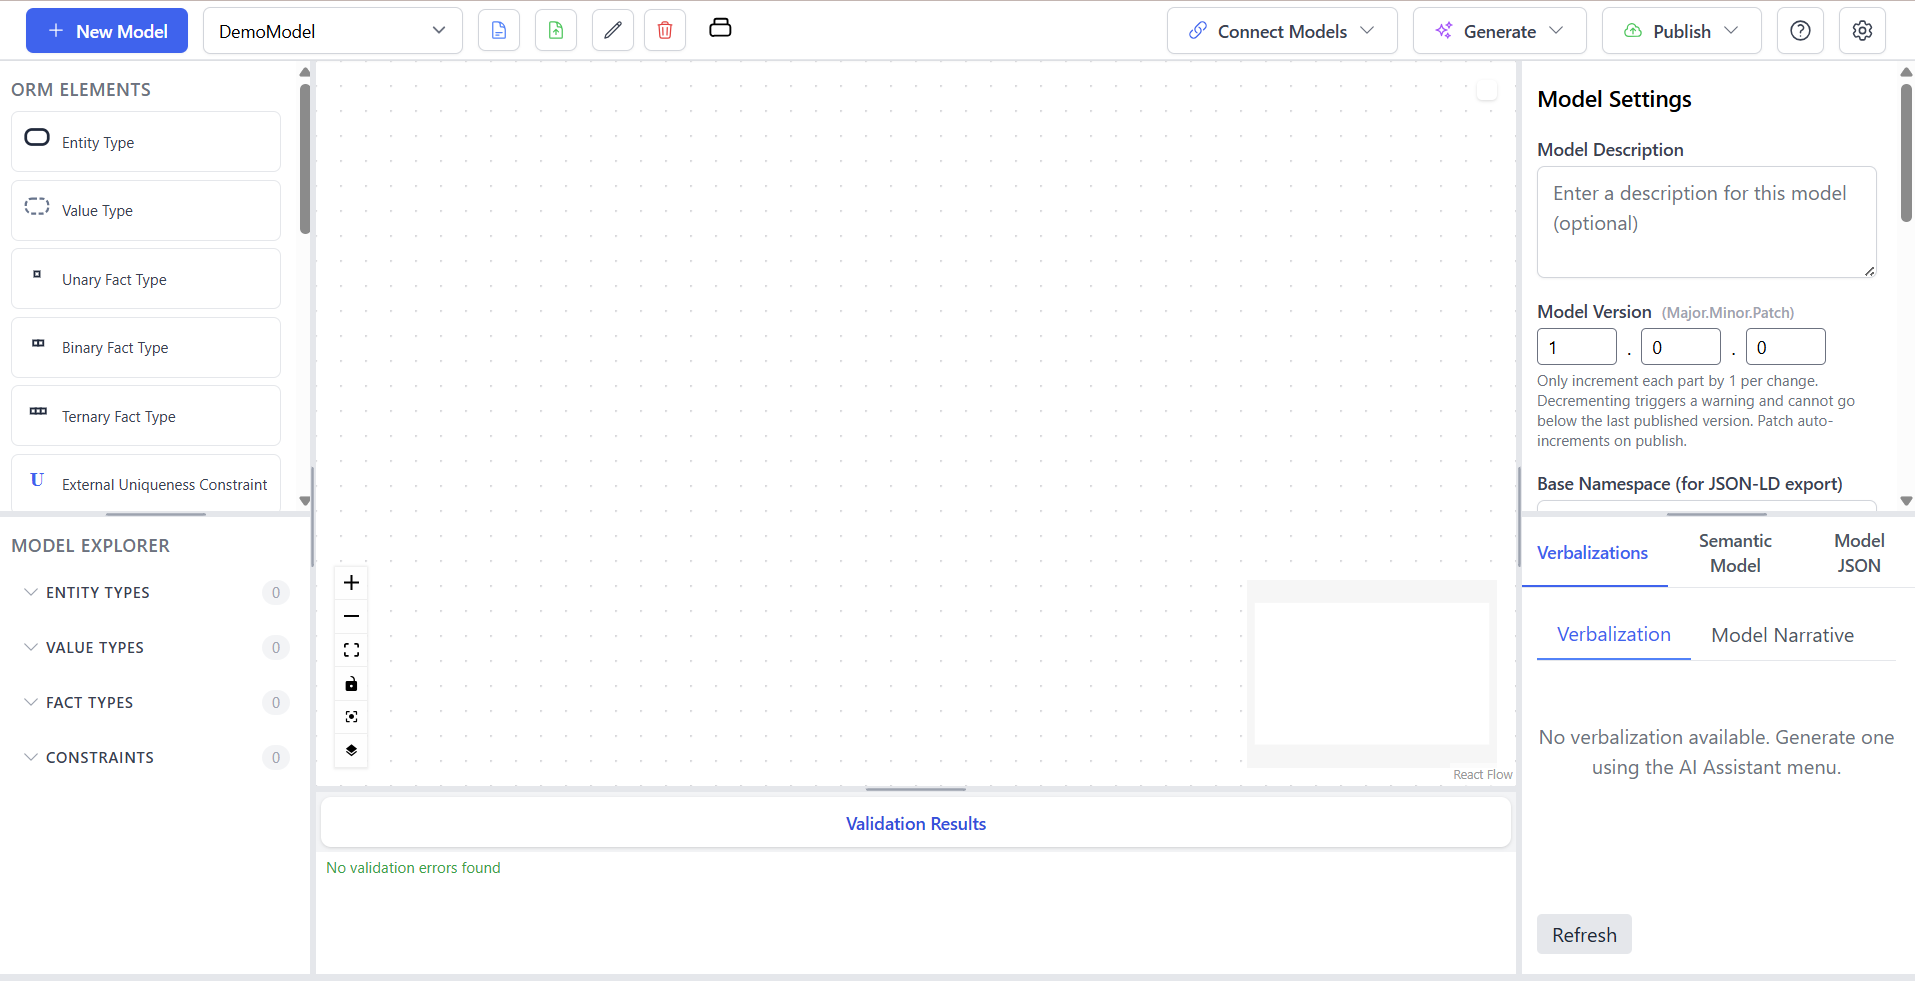The height and width of the screenshot is (981, 1915).
Task: Select the Entity Type ORM element
Action: 145,141
